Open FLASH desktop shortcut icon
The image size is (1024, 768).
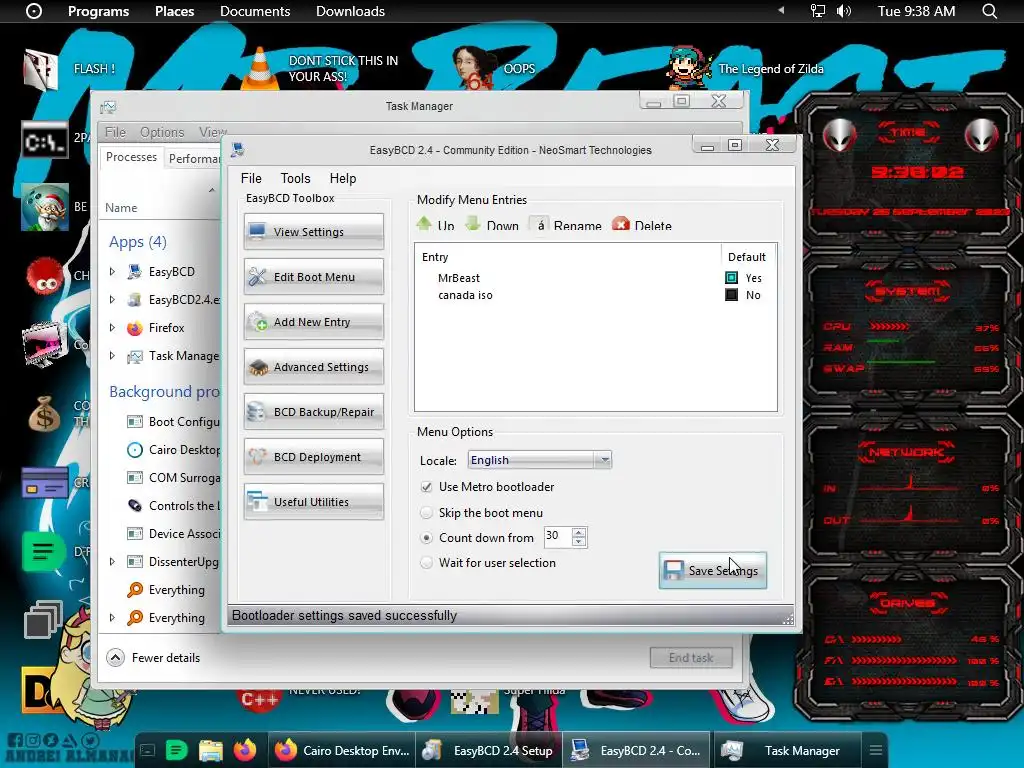coord(40,69)
